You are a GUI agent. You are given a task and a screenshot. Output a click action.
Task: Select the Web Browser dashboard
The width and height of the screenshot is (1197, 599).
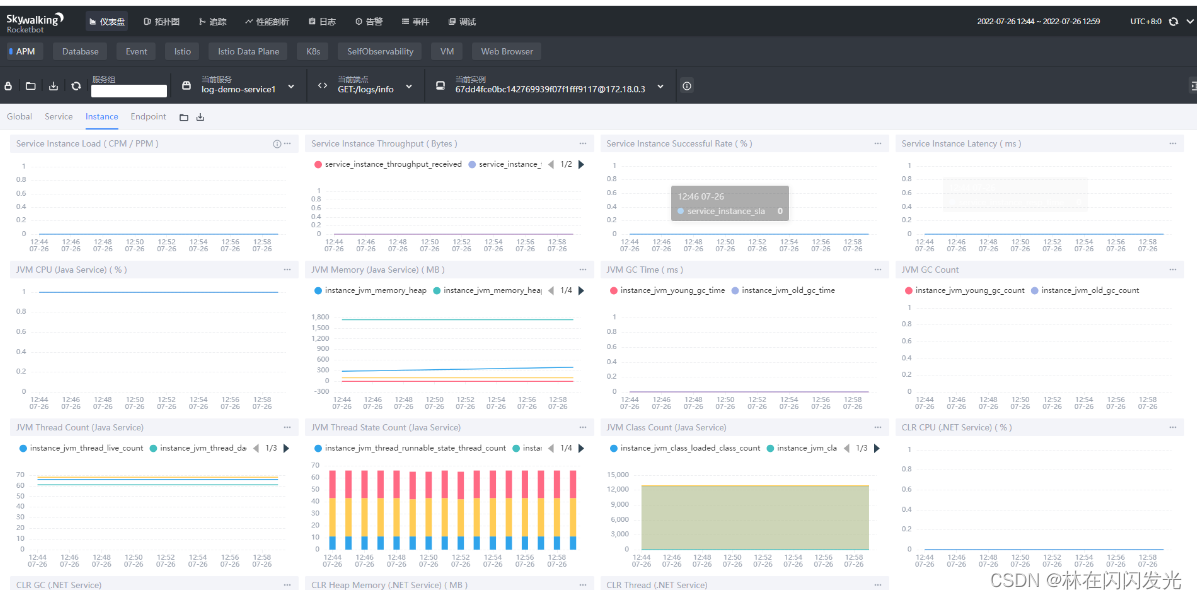[x=507, y=51]
